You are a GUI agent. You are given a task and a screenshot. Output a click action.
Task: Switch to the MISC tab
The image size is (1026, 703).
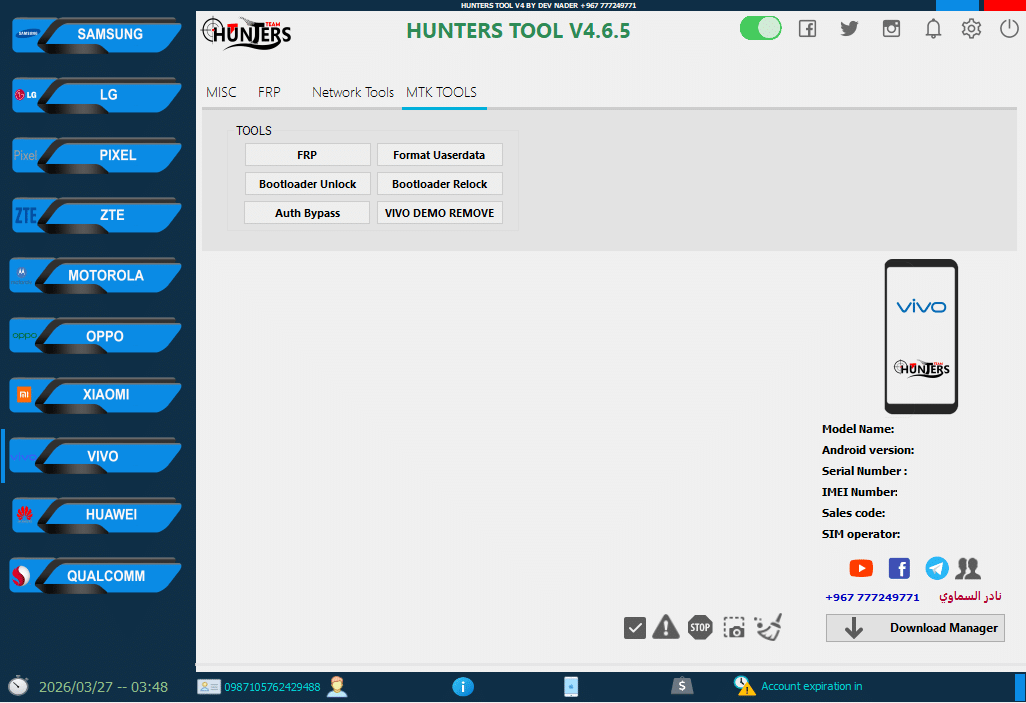(221, 92)
